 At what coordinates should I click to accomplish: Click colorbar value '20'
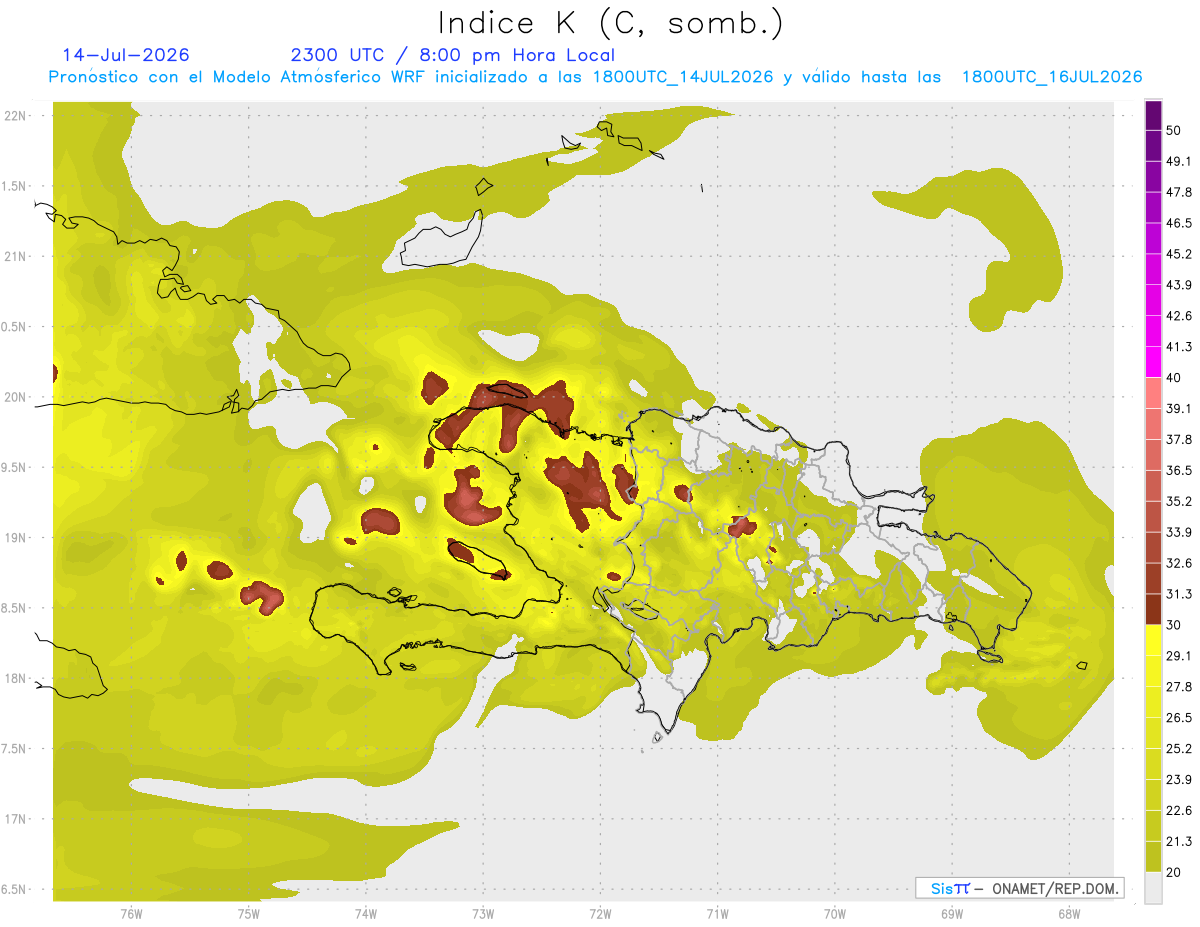pyautogui.click(x=1174, y=873)
